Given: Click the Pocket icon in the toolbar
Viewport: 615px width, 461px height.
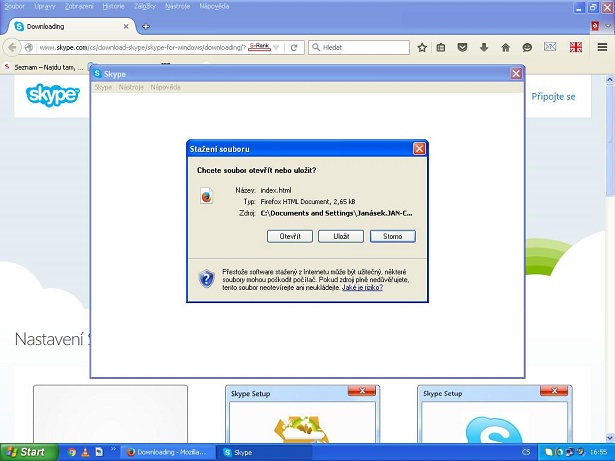Looking at the screenshot, I should 462,47.
